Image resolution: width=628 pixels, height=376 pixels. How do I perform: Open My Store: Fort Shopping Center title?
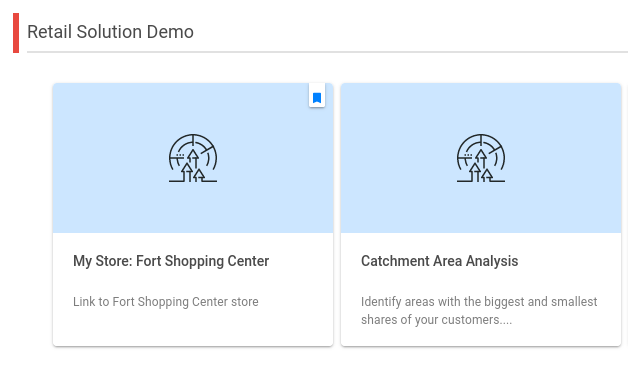coord(171,261)
